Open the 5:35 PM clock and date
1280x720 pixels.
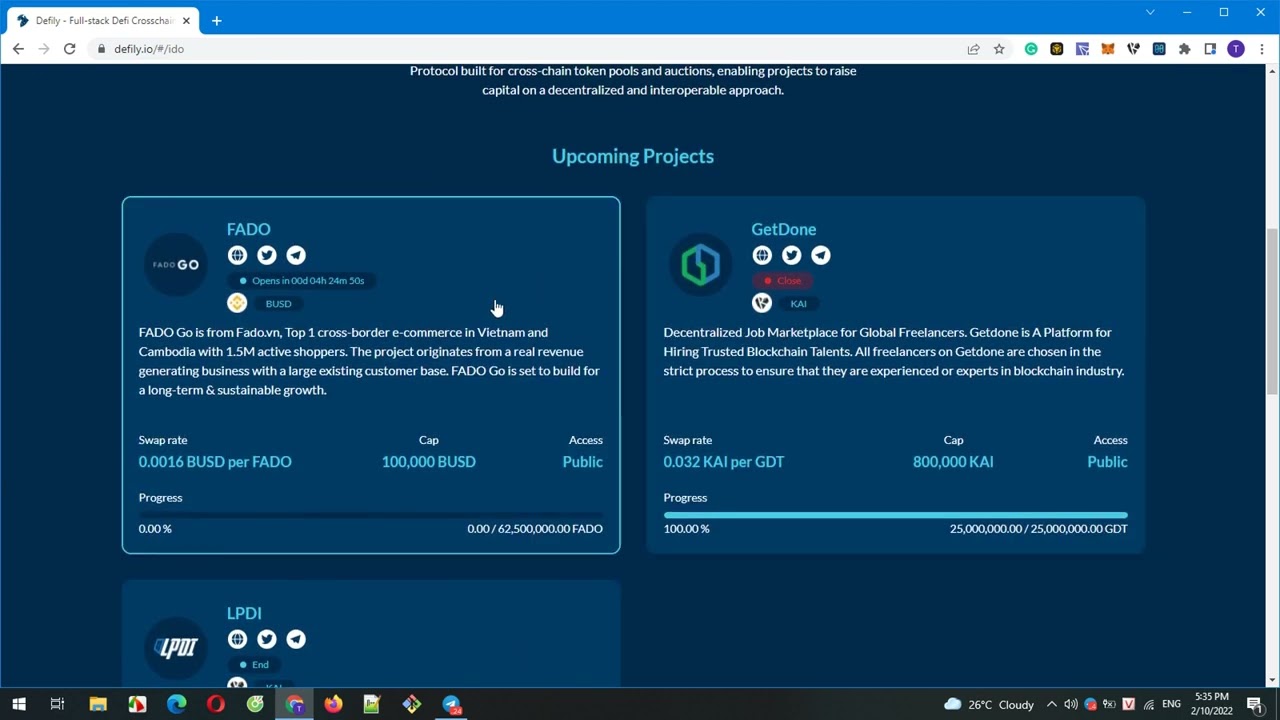pos(1212,704)
